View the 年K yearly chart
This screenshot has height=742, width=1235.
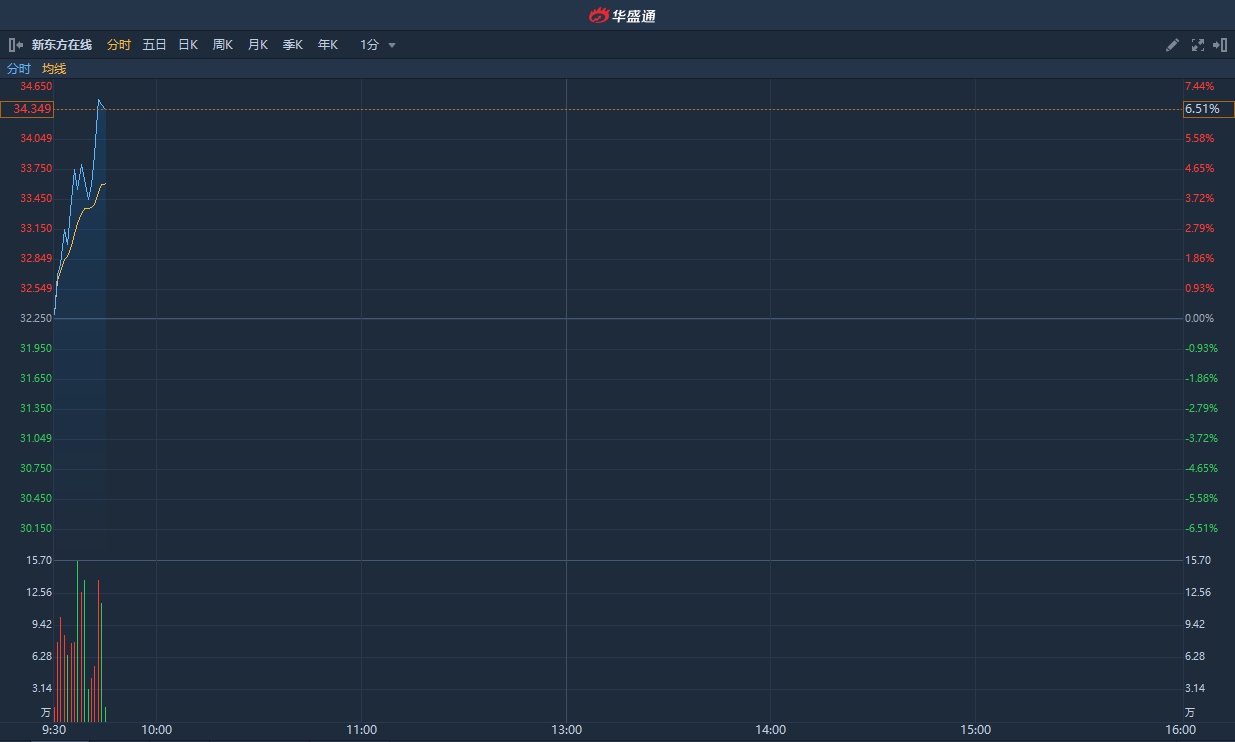click(327, 45)
